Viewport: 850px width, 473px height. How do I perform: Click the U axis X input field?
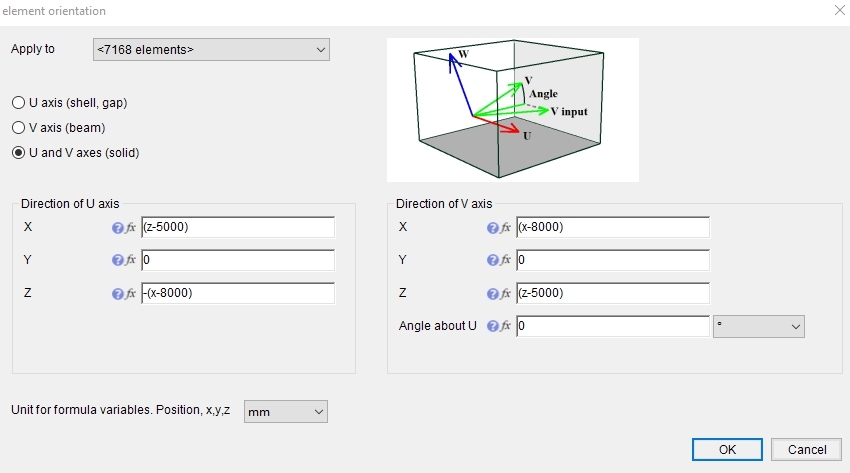pyautogui.click(x=238, y=228)
